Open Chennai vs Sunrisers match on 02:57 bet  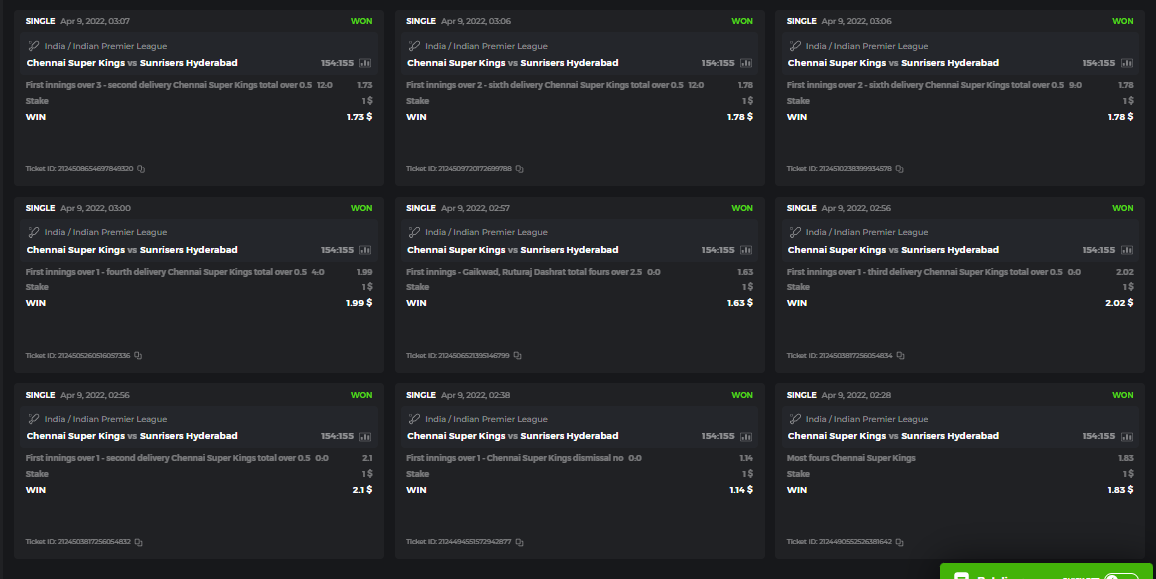[x=512, y=250]
